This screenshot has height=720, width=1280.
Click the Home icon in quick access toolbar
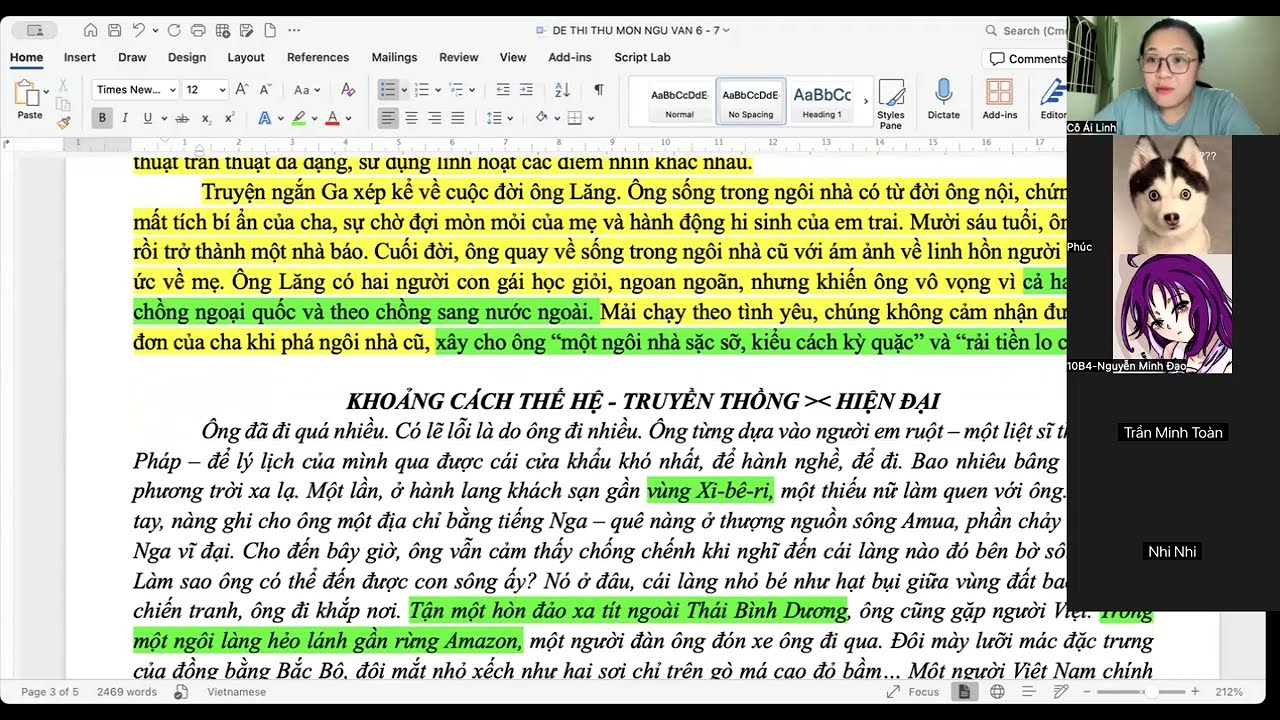pos(91,30)
